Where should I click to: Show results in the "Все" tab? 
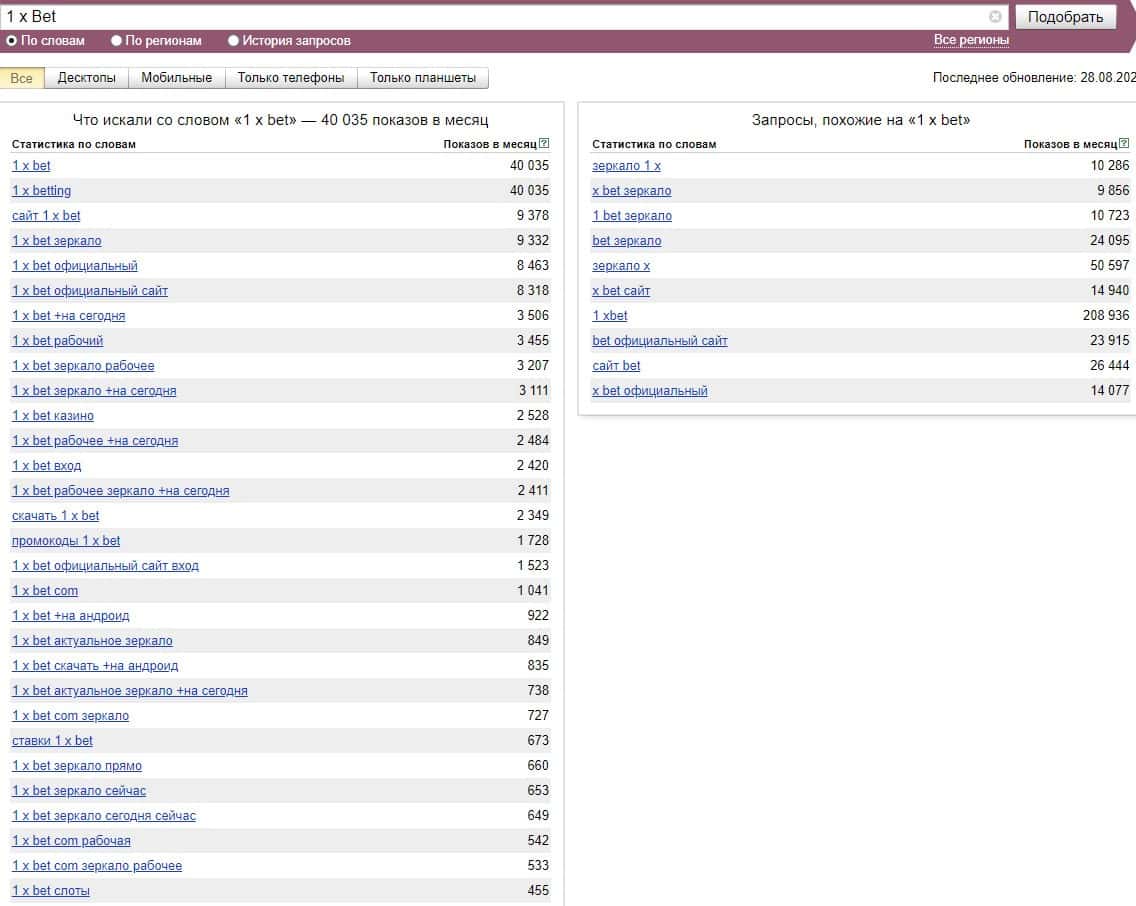click(21, 78)
